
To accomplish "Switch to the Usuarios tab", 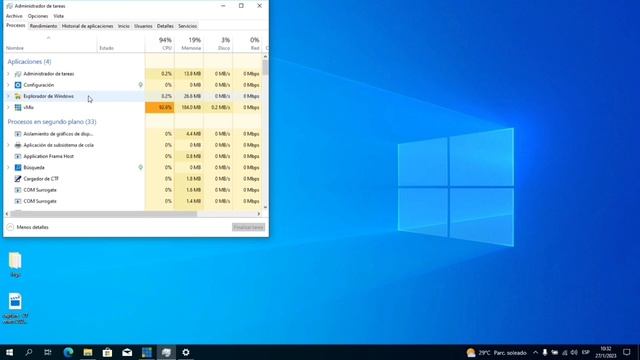I will [143, 26].
